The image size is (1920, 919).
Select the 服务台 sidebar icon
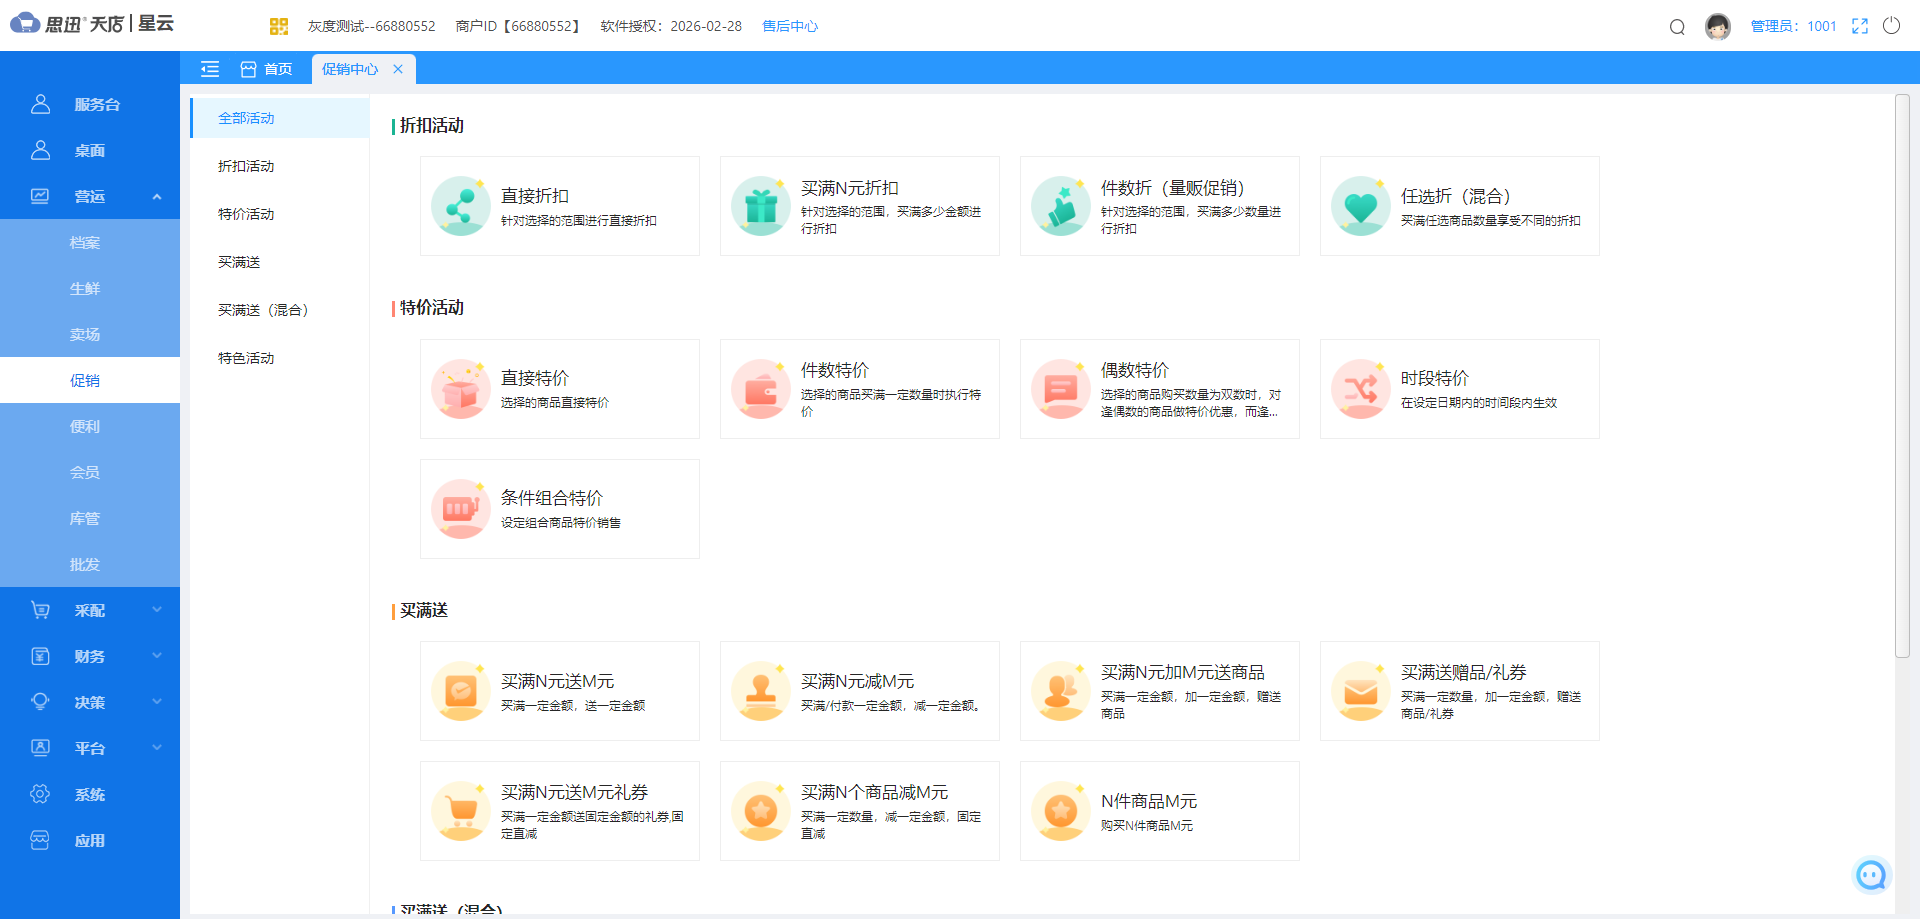[x=40, y=103]
